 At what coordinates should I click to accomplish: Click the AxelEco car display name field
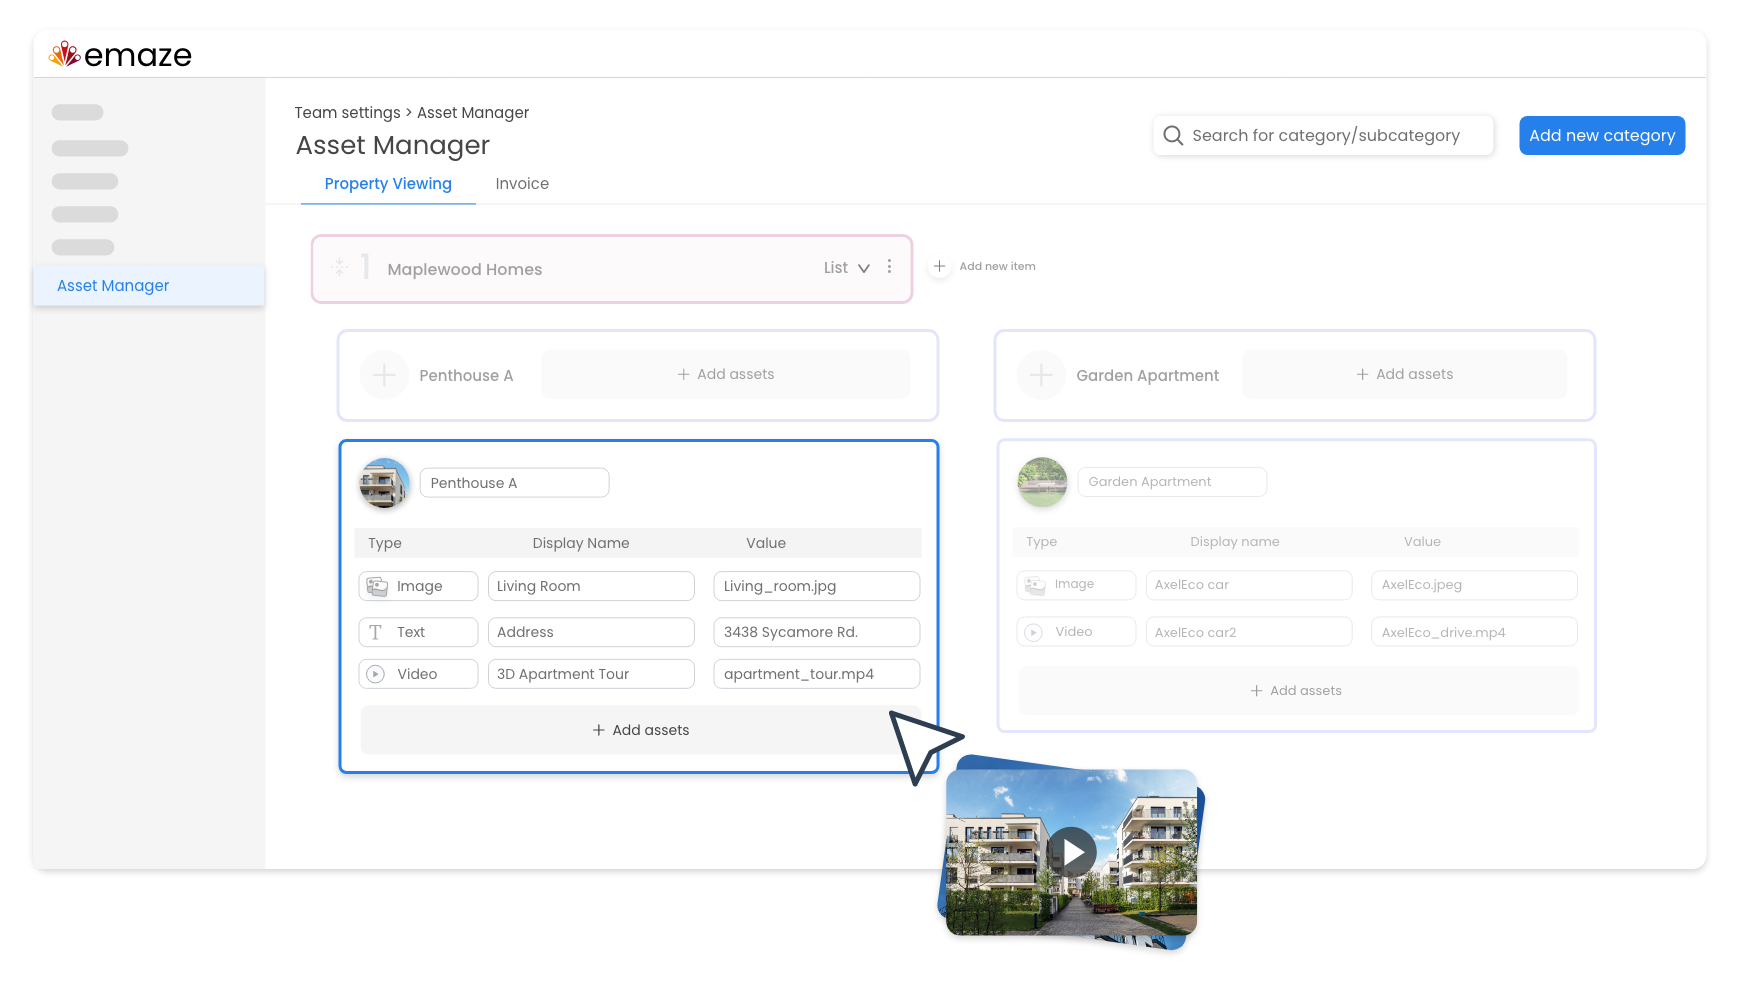pyautogui.click(x=1249, y=585)
